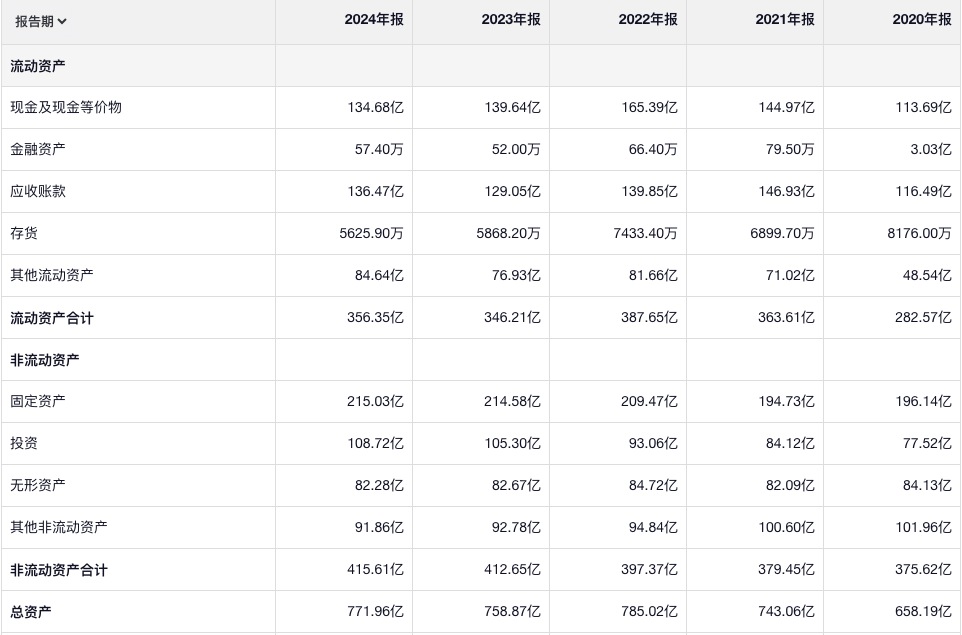Select the 流动资产合计 row label
The width and height of the screenshot is (962, 635).
click(x=52, y=318)
